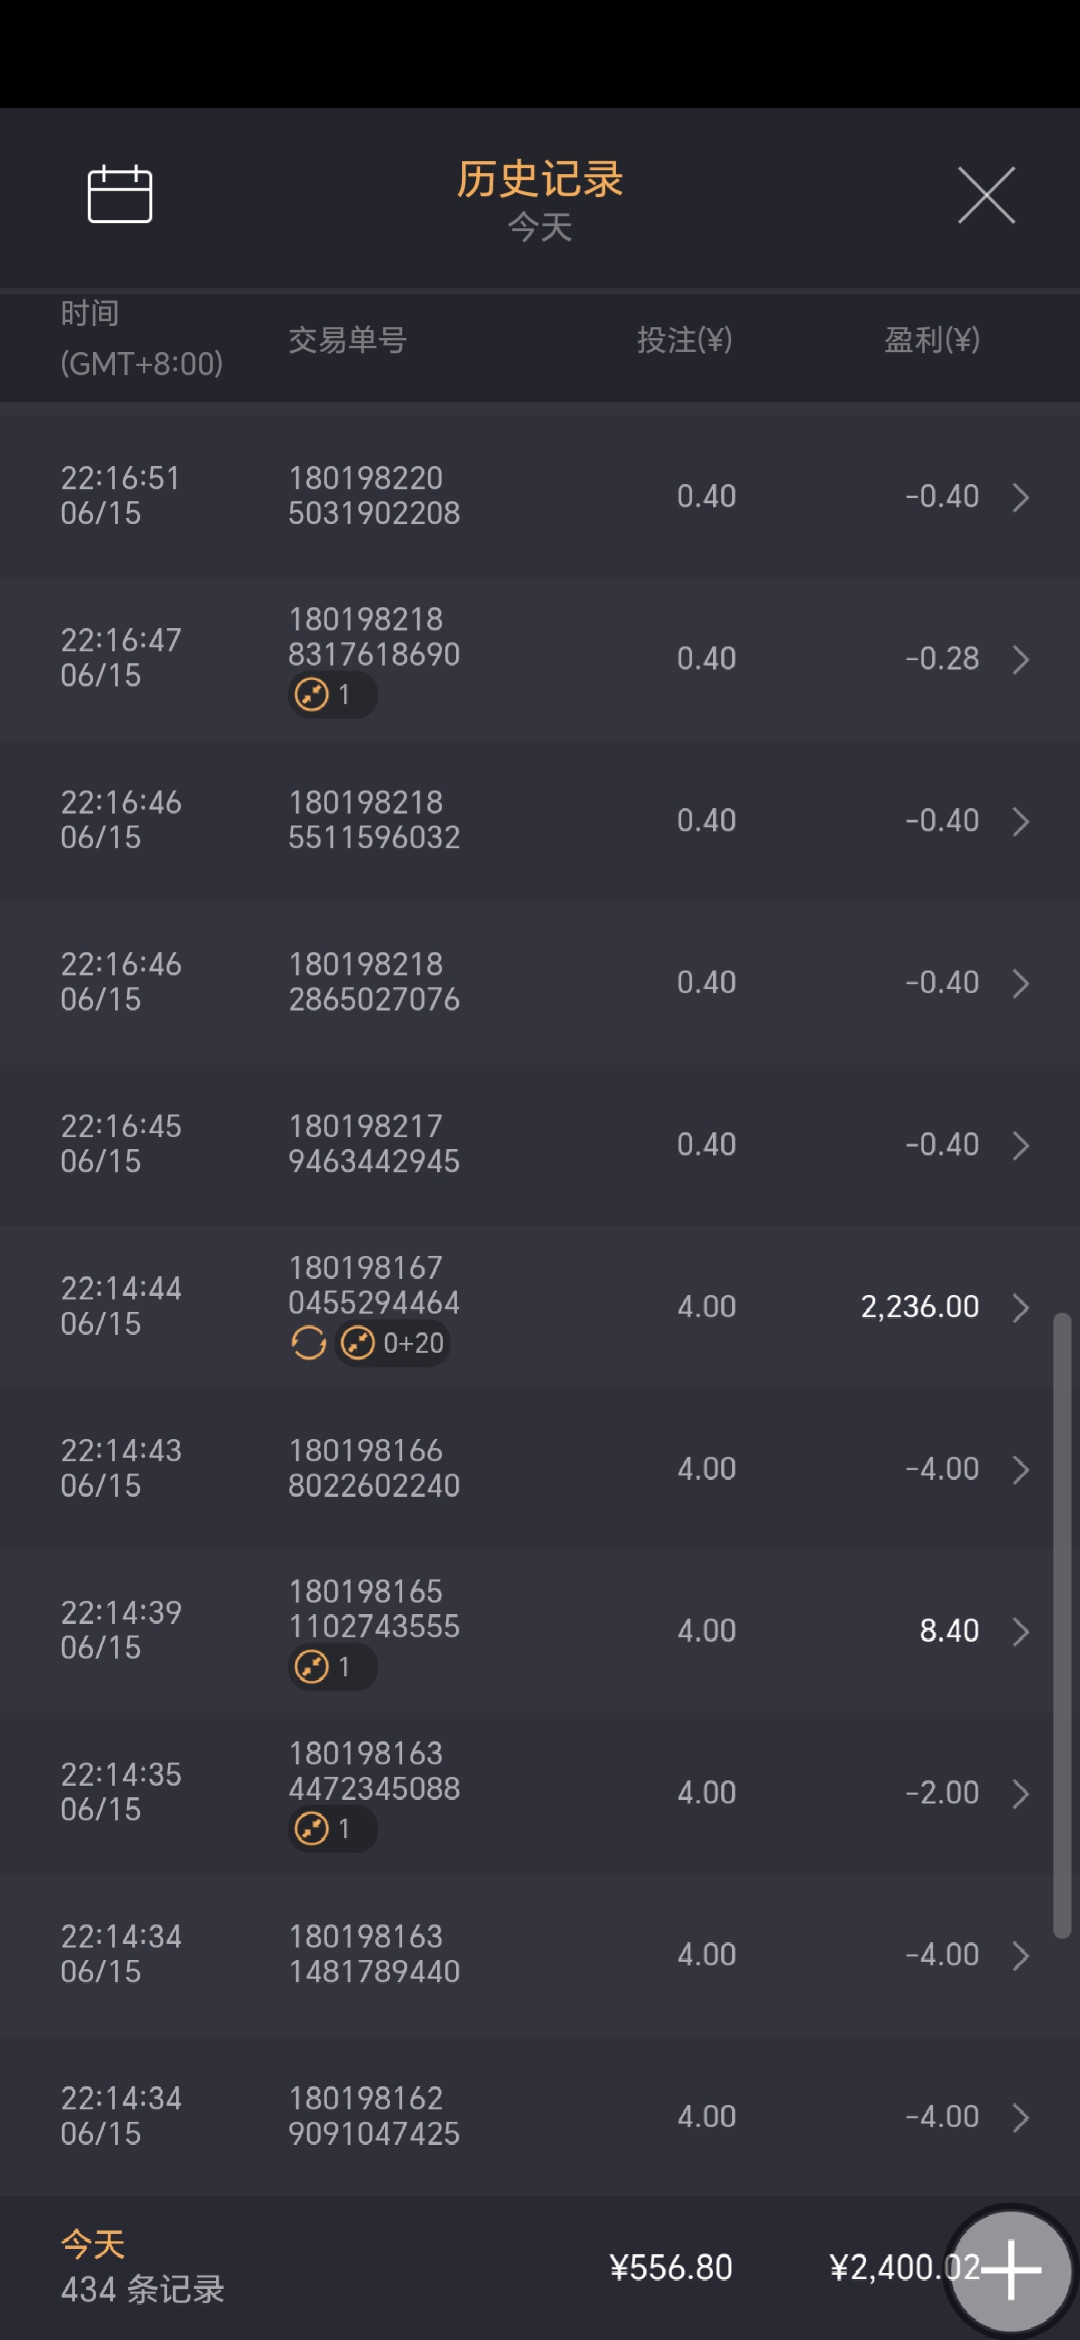This screenshot has width=1080, height=2340.
Task: Tap the 今天 date filter subtitle
Action: click(x=540, y=228)
